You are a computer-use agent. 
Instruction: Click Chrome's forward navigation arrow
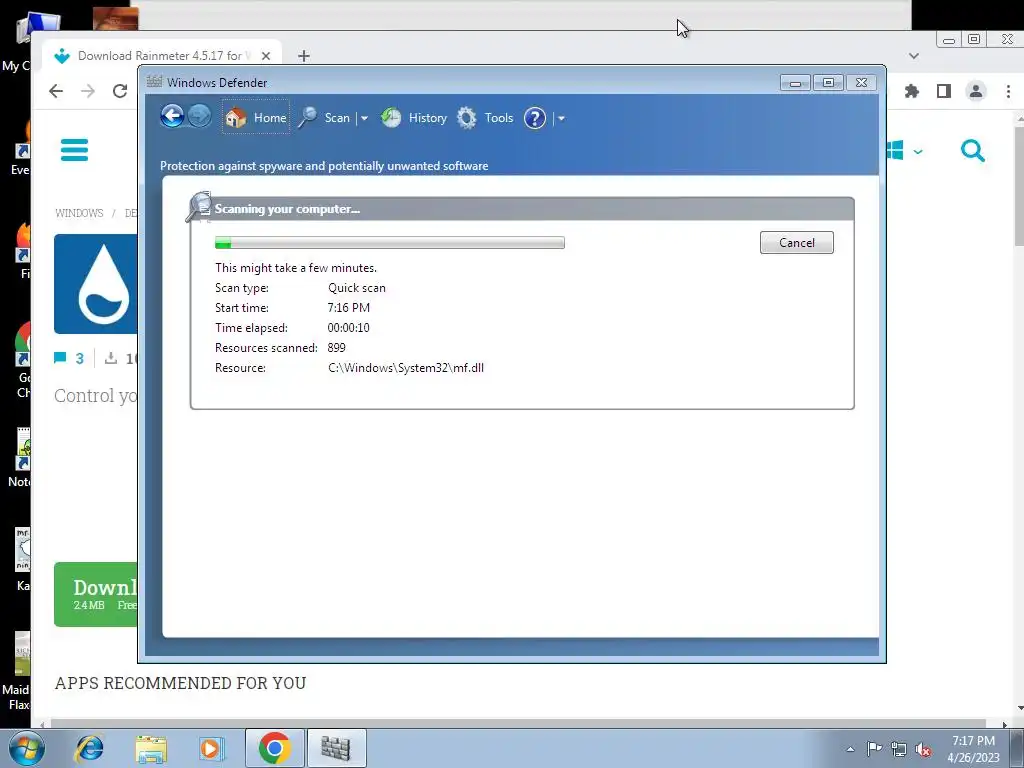click(x=88, y=91)
